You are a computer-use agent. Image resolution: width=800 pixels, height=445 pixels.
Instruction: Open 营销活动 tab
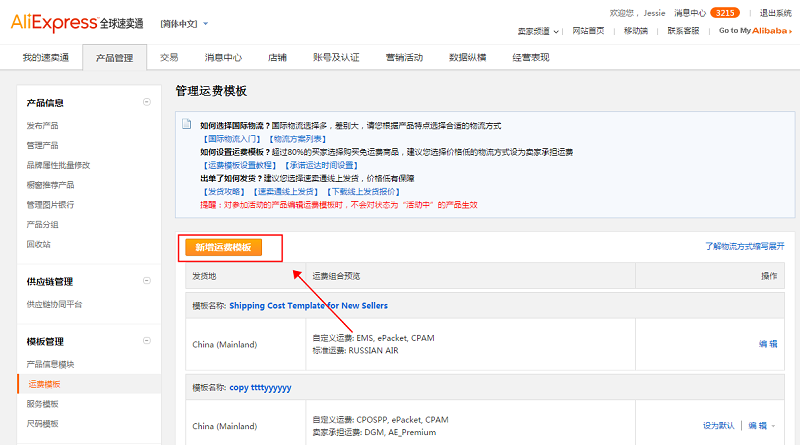coord(404,57)
